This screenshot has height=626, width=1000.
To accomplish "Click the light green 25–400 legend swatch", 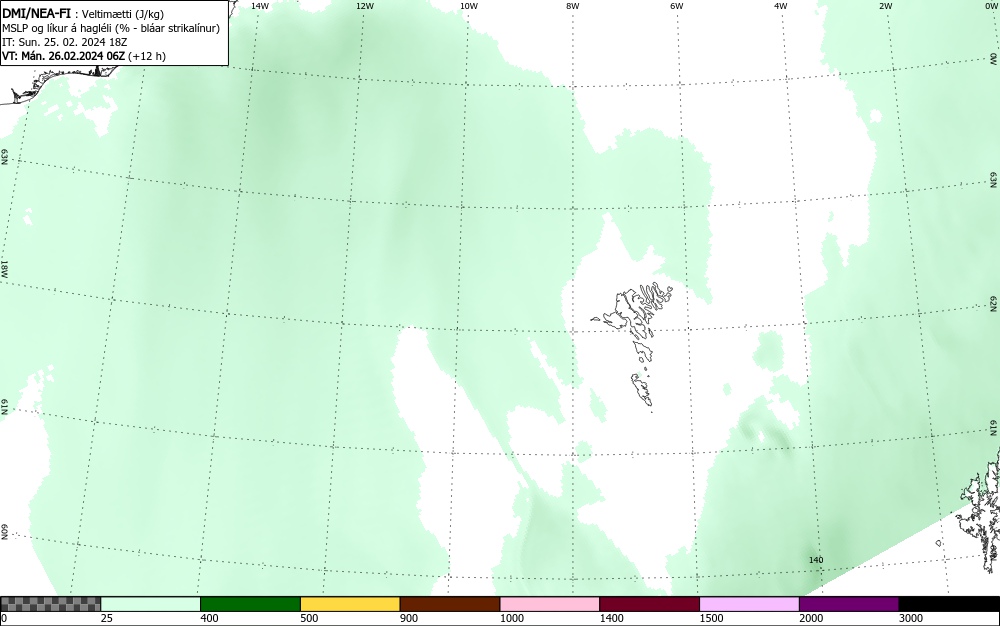I will tap(151, 604).
